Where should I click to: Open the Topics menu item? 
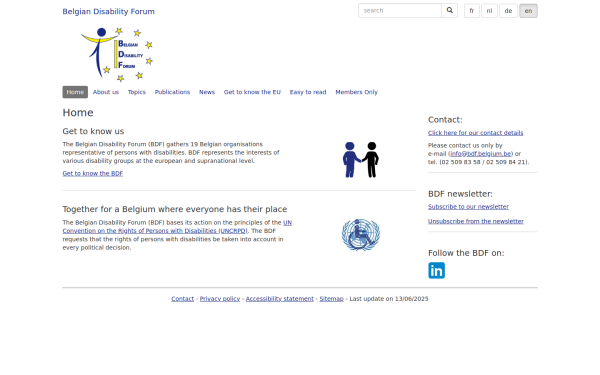click(x=137, y=92)
